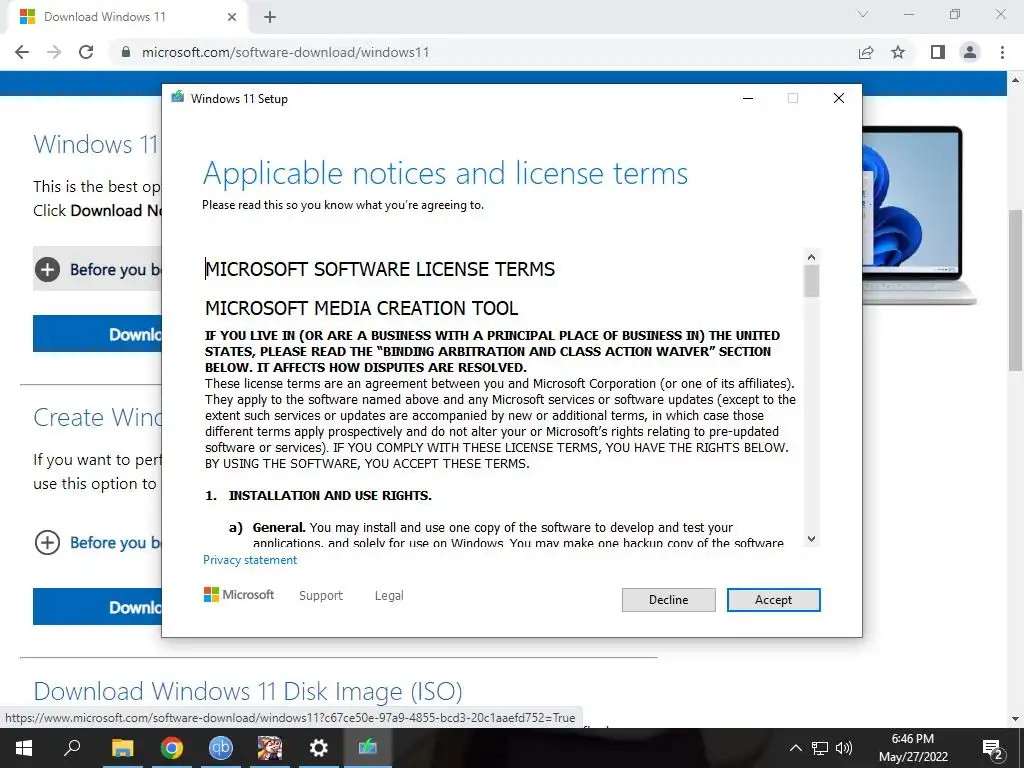Expand first 'Before you b...' section on webpage
Screen dimensions: 1024x768
point(97,269)
